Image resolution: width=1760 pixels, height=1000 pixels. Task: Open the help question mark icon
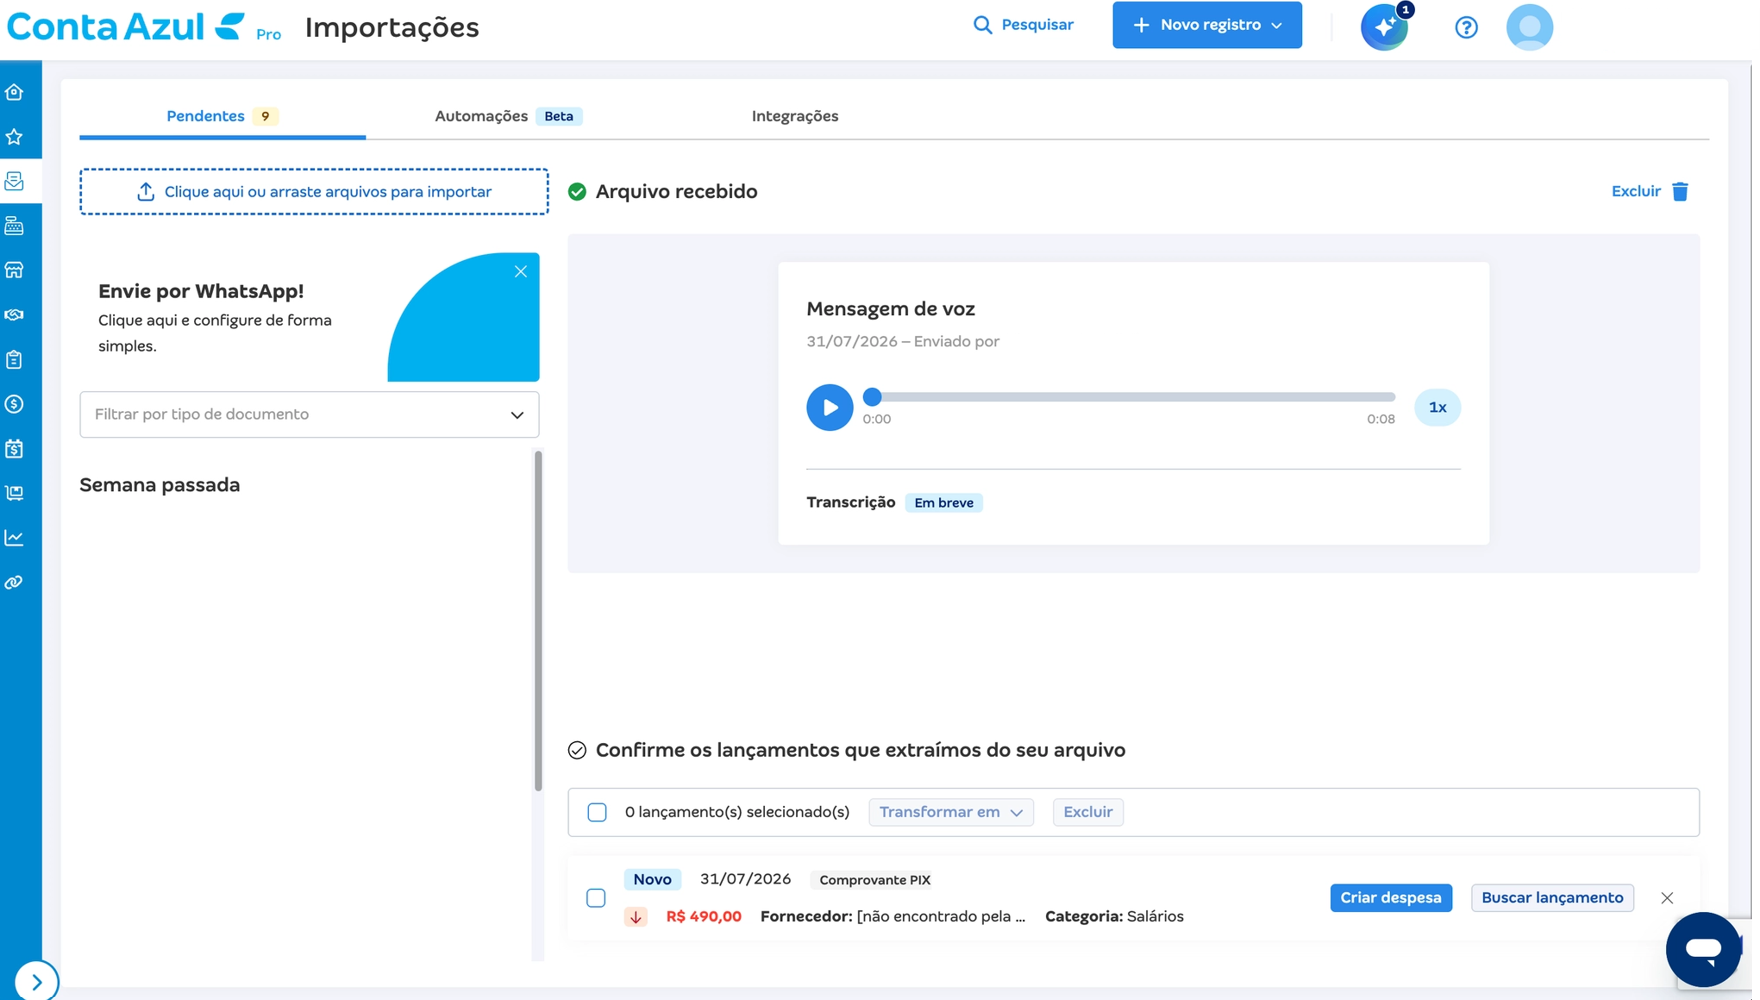1466,27
